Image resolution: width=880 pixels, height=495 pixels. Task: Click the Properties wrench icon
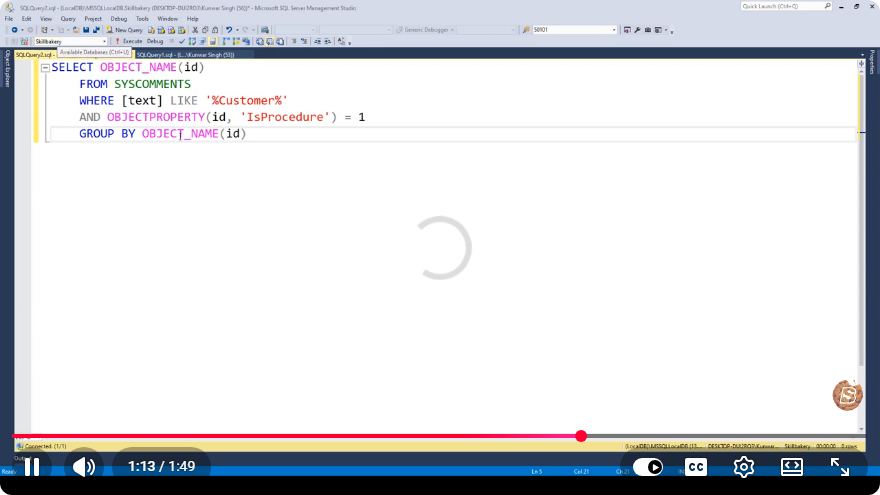[638, 30]
